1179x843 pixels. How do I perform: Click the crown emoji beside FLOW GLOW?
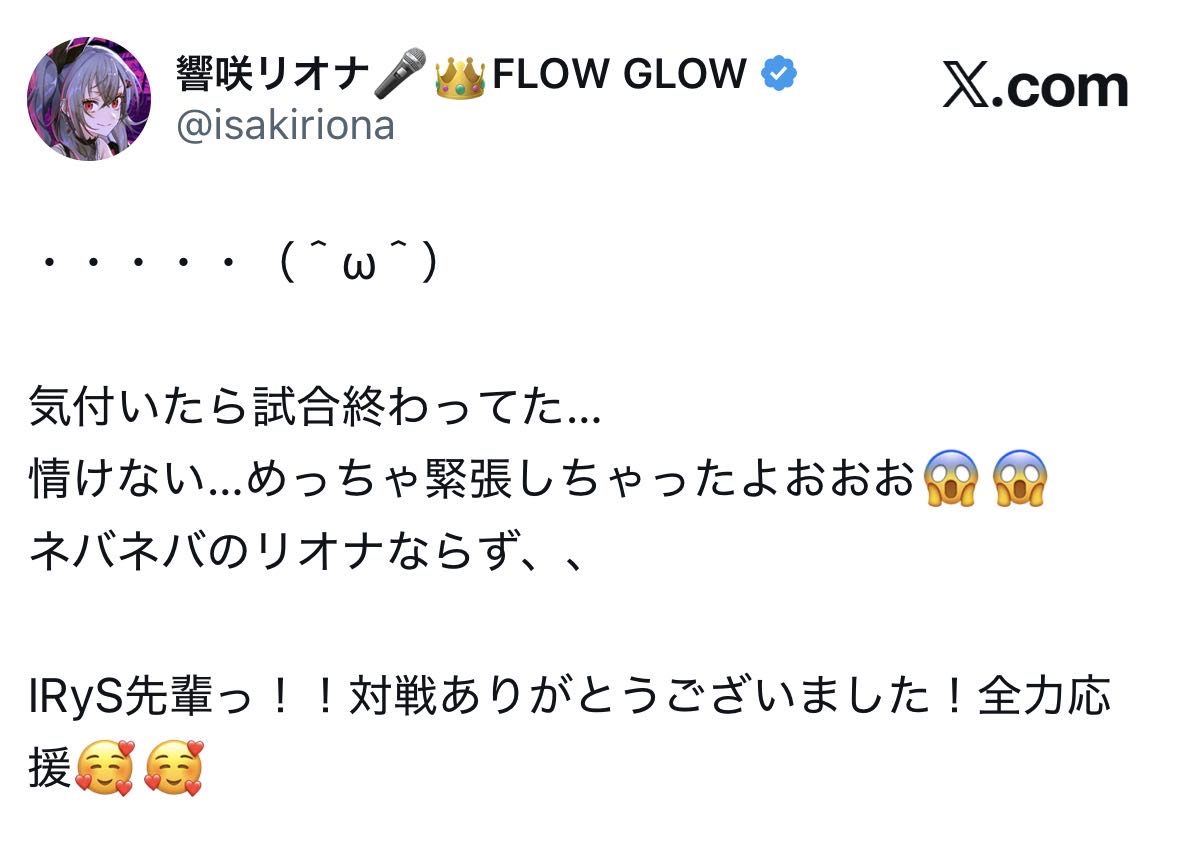coord(460,75)
